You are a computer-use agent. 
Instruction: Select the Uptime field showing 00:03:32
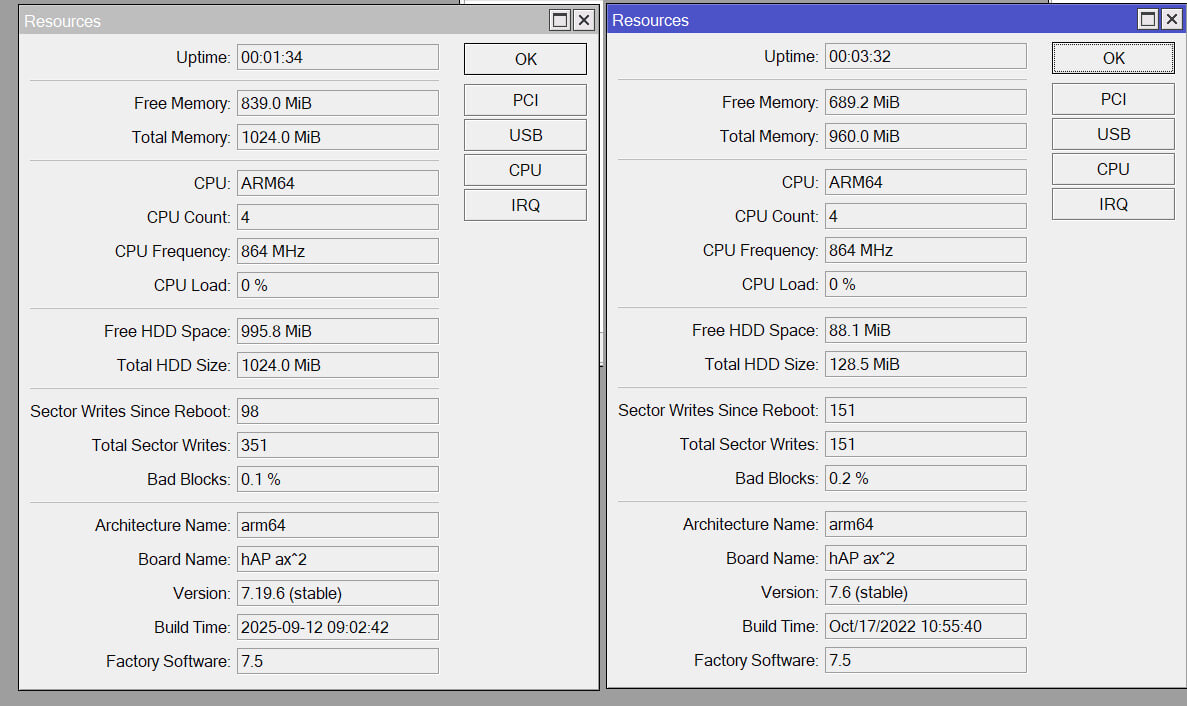point(926,57)
